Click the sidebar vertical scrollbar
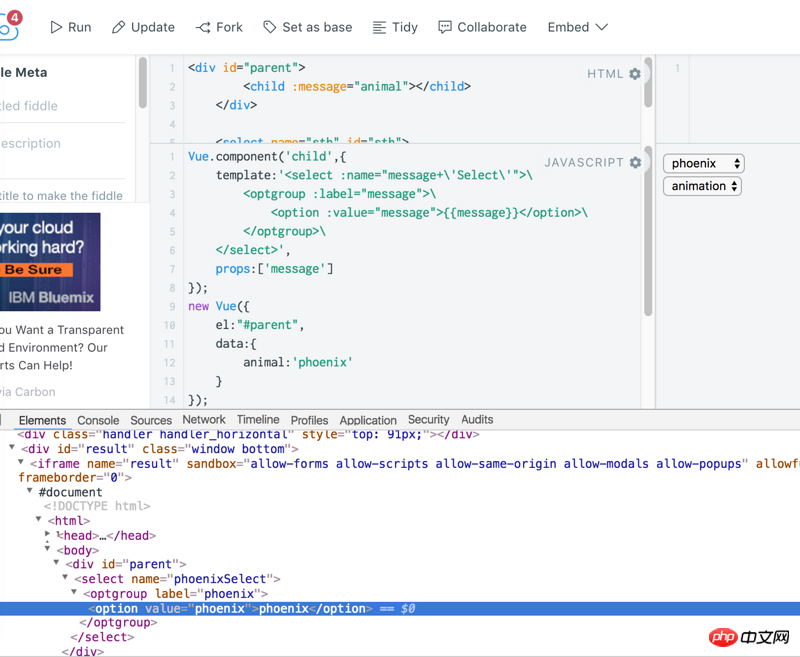Image resolution: width=800 pixels, height=657 pixels. click(143, 83)
